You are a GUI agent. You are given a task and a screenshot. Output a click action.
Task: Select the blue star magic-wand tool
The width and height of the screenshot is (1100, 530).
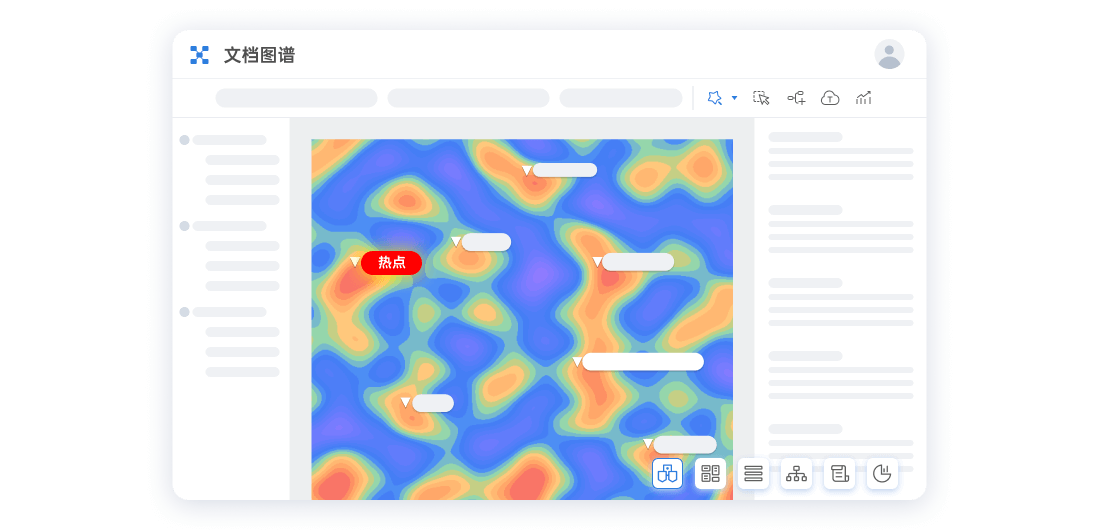coord(715,98)
